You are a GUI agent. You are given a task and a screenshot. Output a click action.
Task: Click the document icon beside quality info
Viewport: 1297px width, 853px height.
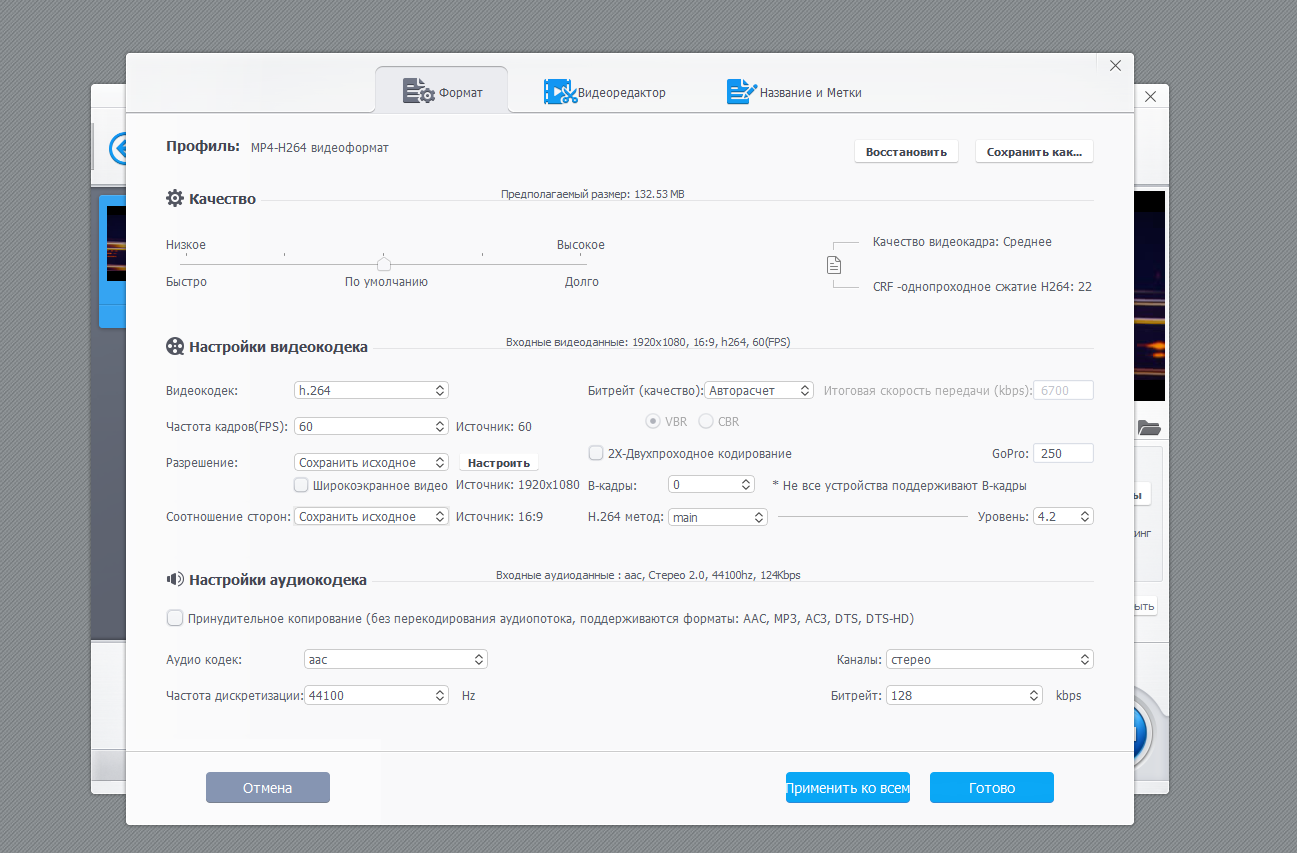pos(834,265)
